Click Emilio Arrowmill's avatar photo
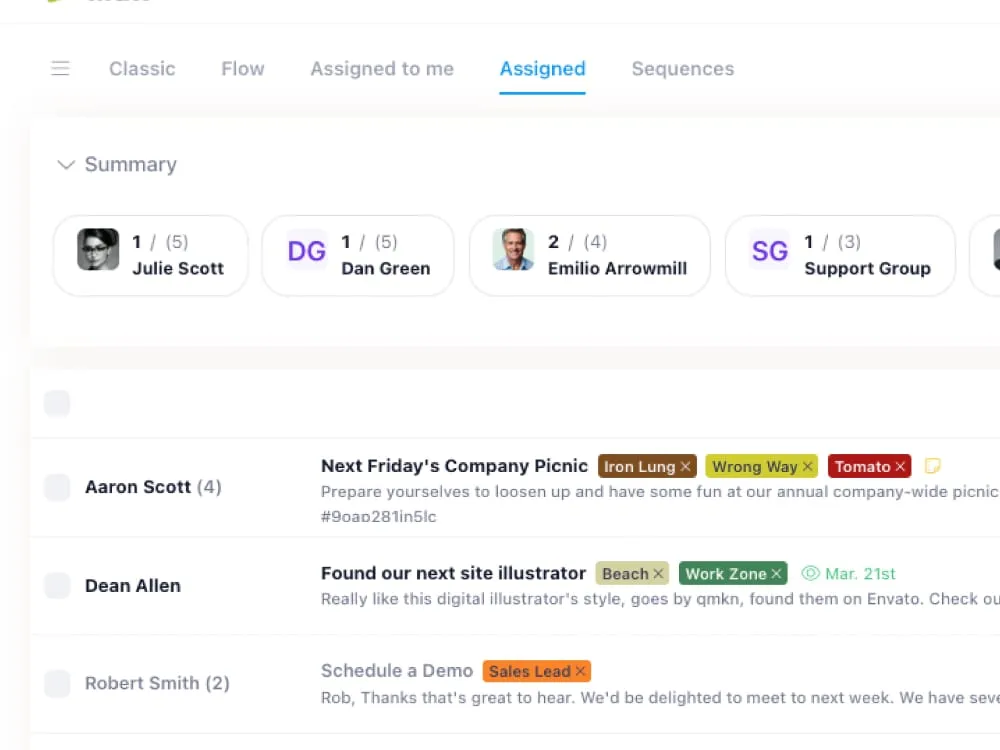Screen dimensions: 1000x750 (x=513, y=249)
